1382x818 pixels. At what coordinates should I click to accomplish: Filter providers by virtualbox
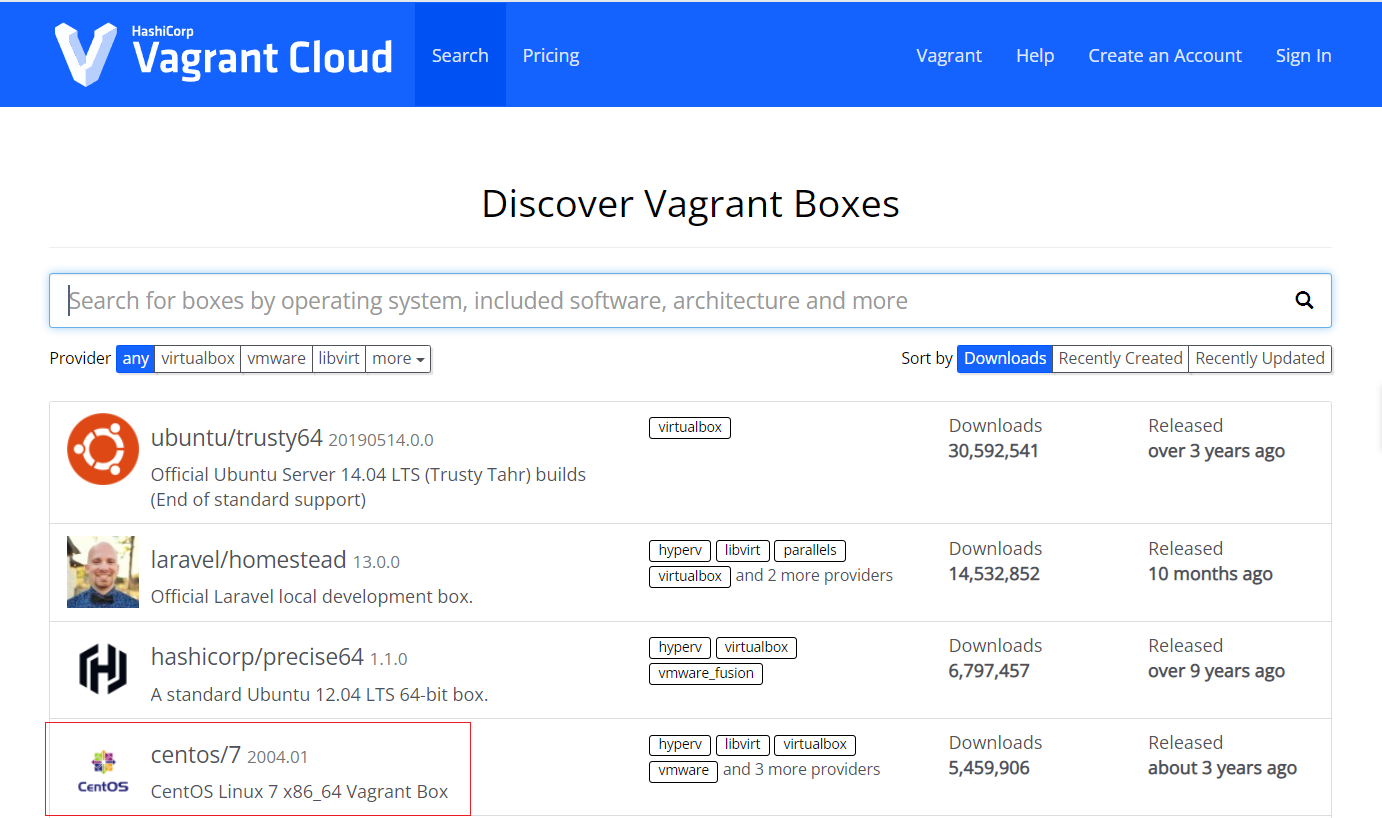198,358
